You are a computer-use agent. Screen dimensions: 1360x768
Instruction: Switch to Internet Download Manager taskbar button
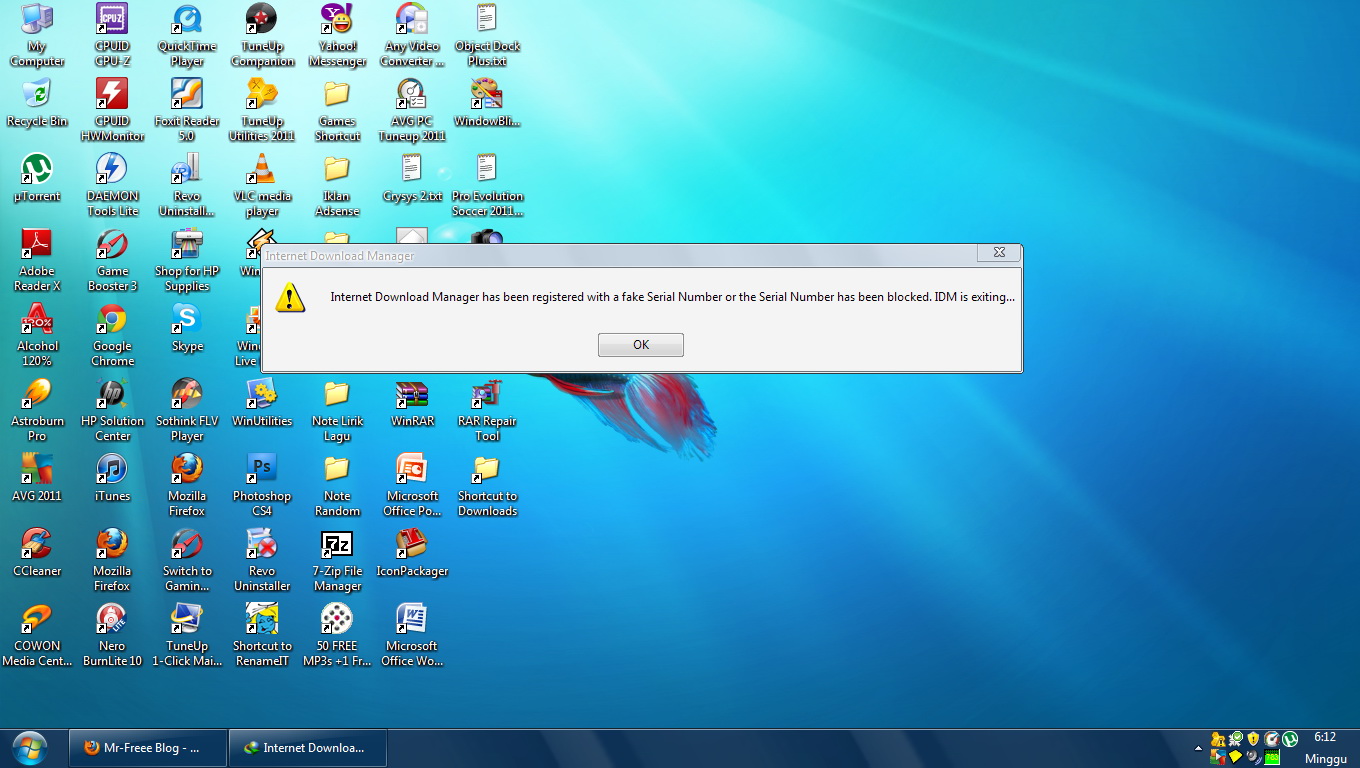(x=307, y=747)
